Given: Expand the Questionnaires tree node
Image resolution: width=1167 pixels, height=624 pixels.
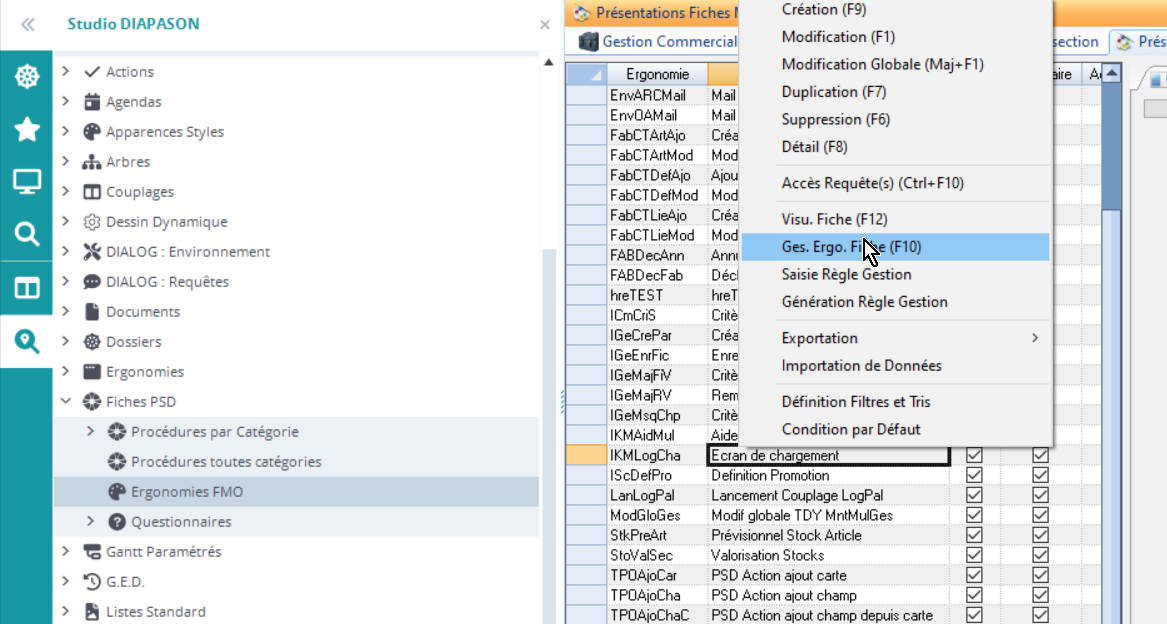Looking at the screenshot, I should point(91,522).
